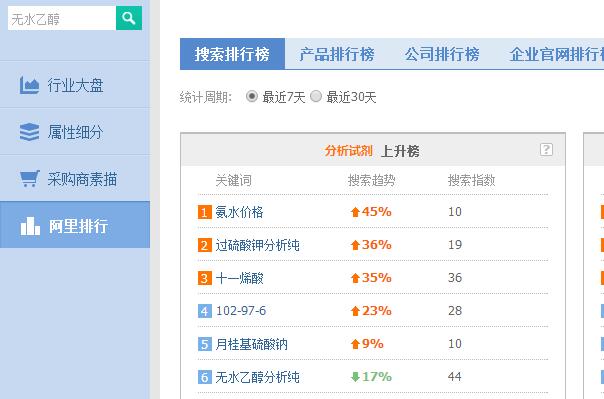Click rank badge 4 beside 102-97-6
Image resolution: width=604 pixels, height=399 pixels.
point(205,311)
